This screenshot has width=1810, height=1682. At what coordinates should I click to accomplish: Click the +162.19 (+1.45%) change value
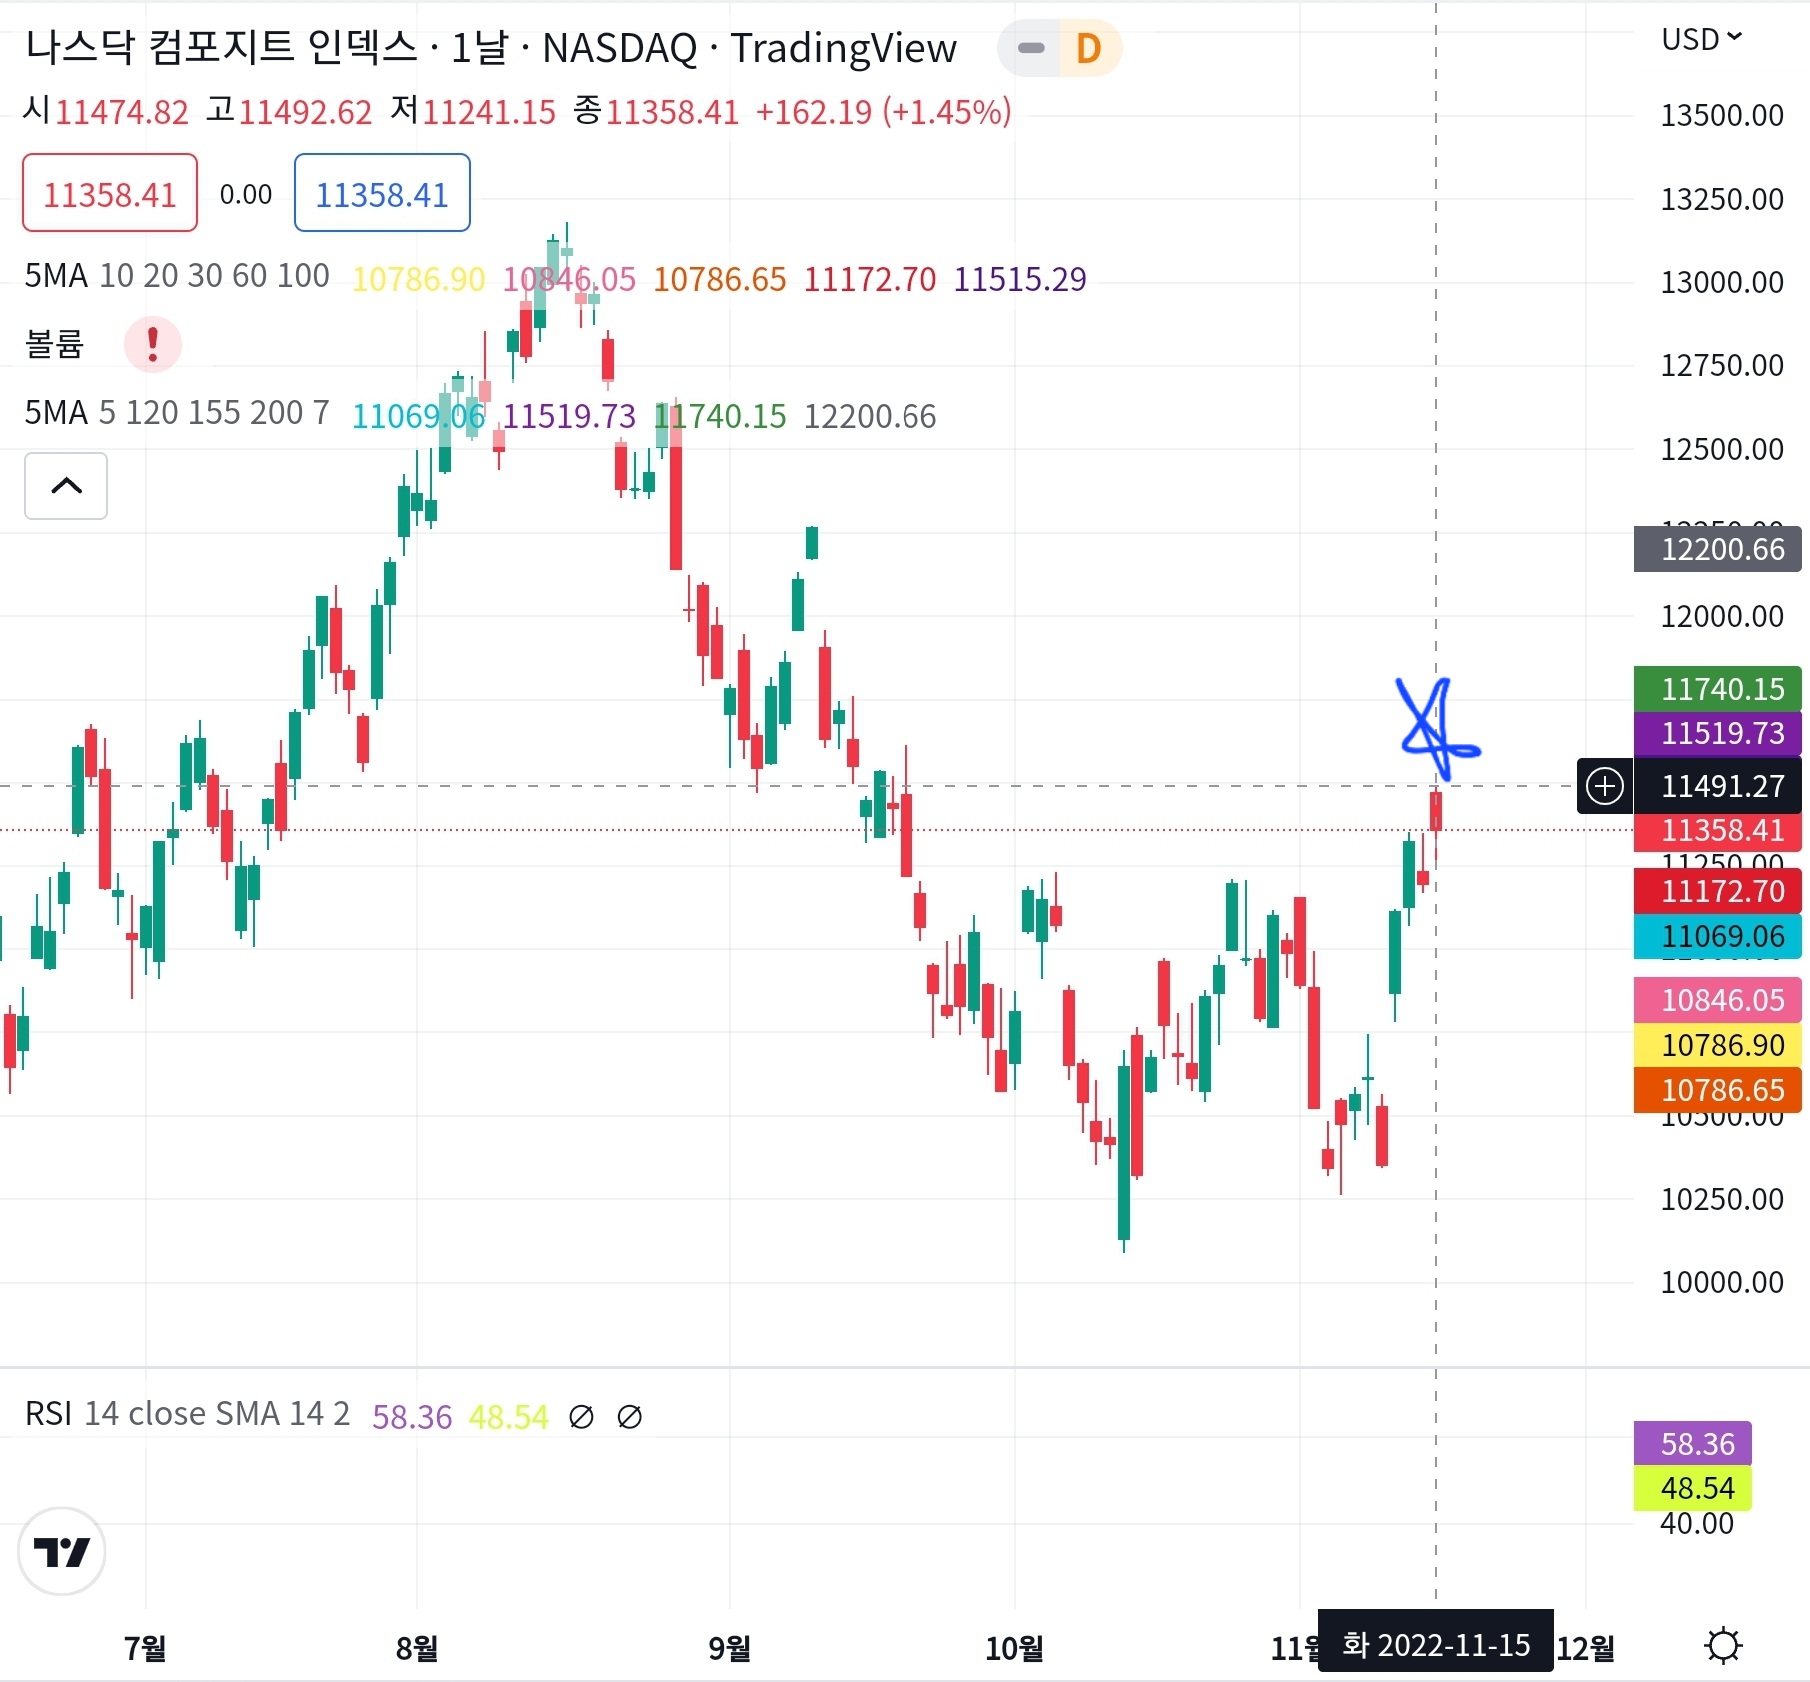[x=883, y=112]
